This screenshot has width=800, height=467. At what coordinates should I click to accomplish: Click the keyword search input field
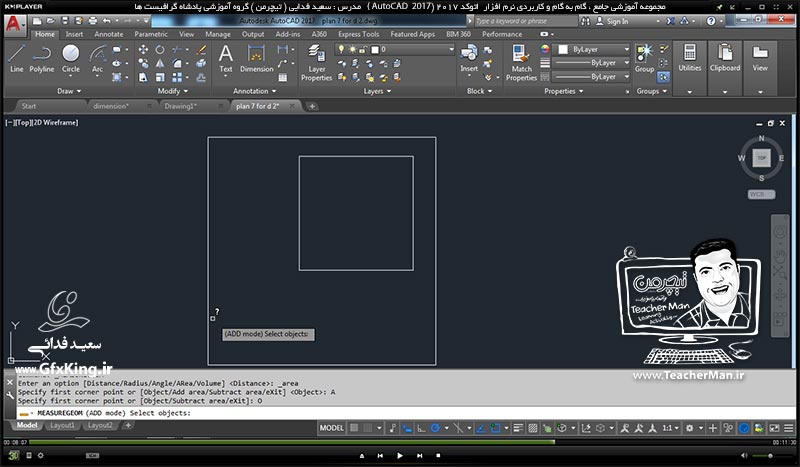[x=525, y=21]
